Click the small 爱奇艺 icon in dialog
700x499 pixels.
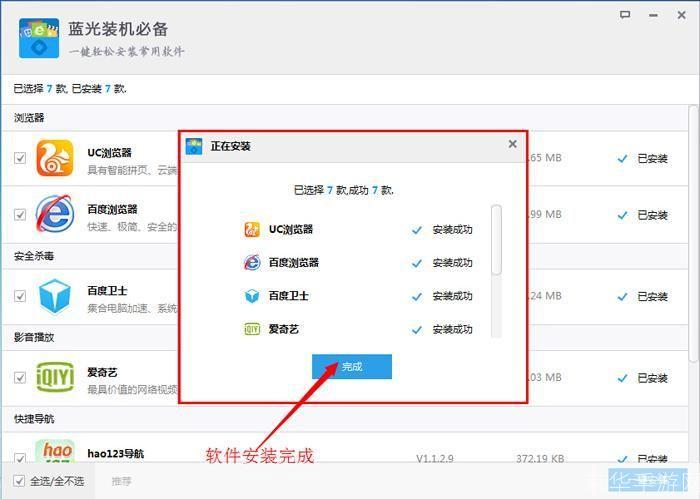(252, 329)
